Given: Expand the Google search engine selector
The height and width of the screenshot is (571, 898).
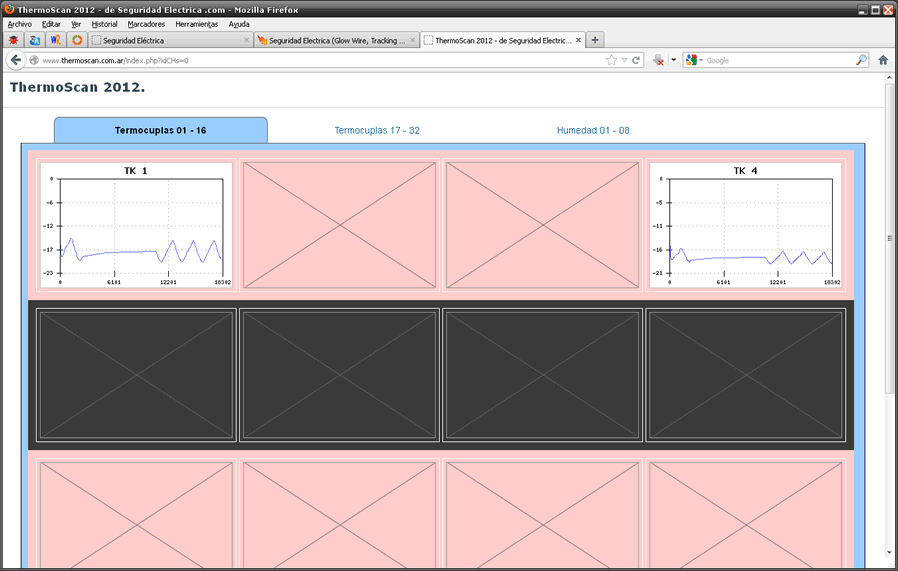Looking at the screenshot, I should pyautogui.click(x=693, y=60).
